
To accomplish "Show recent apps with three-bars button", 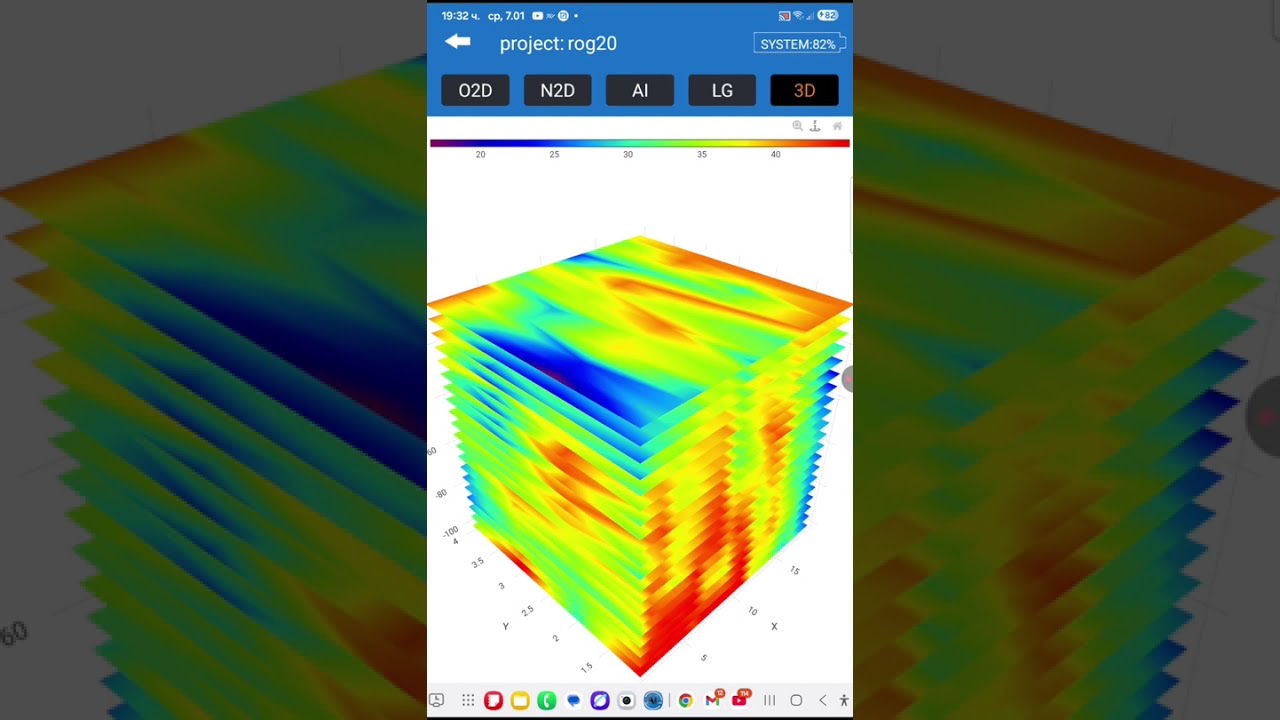I will point(769,701).
